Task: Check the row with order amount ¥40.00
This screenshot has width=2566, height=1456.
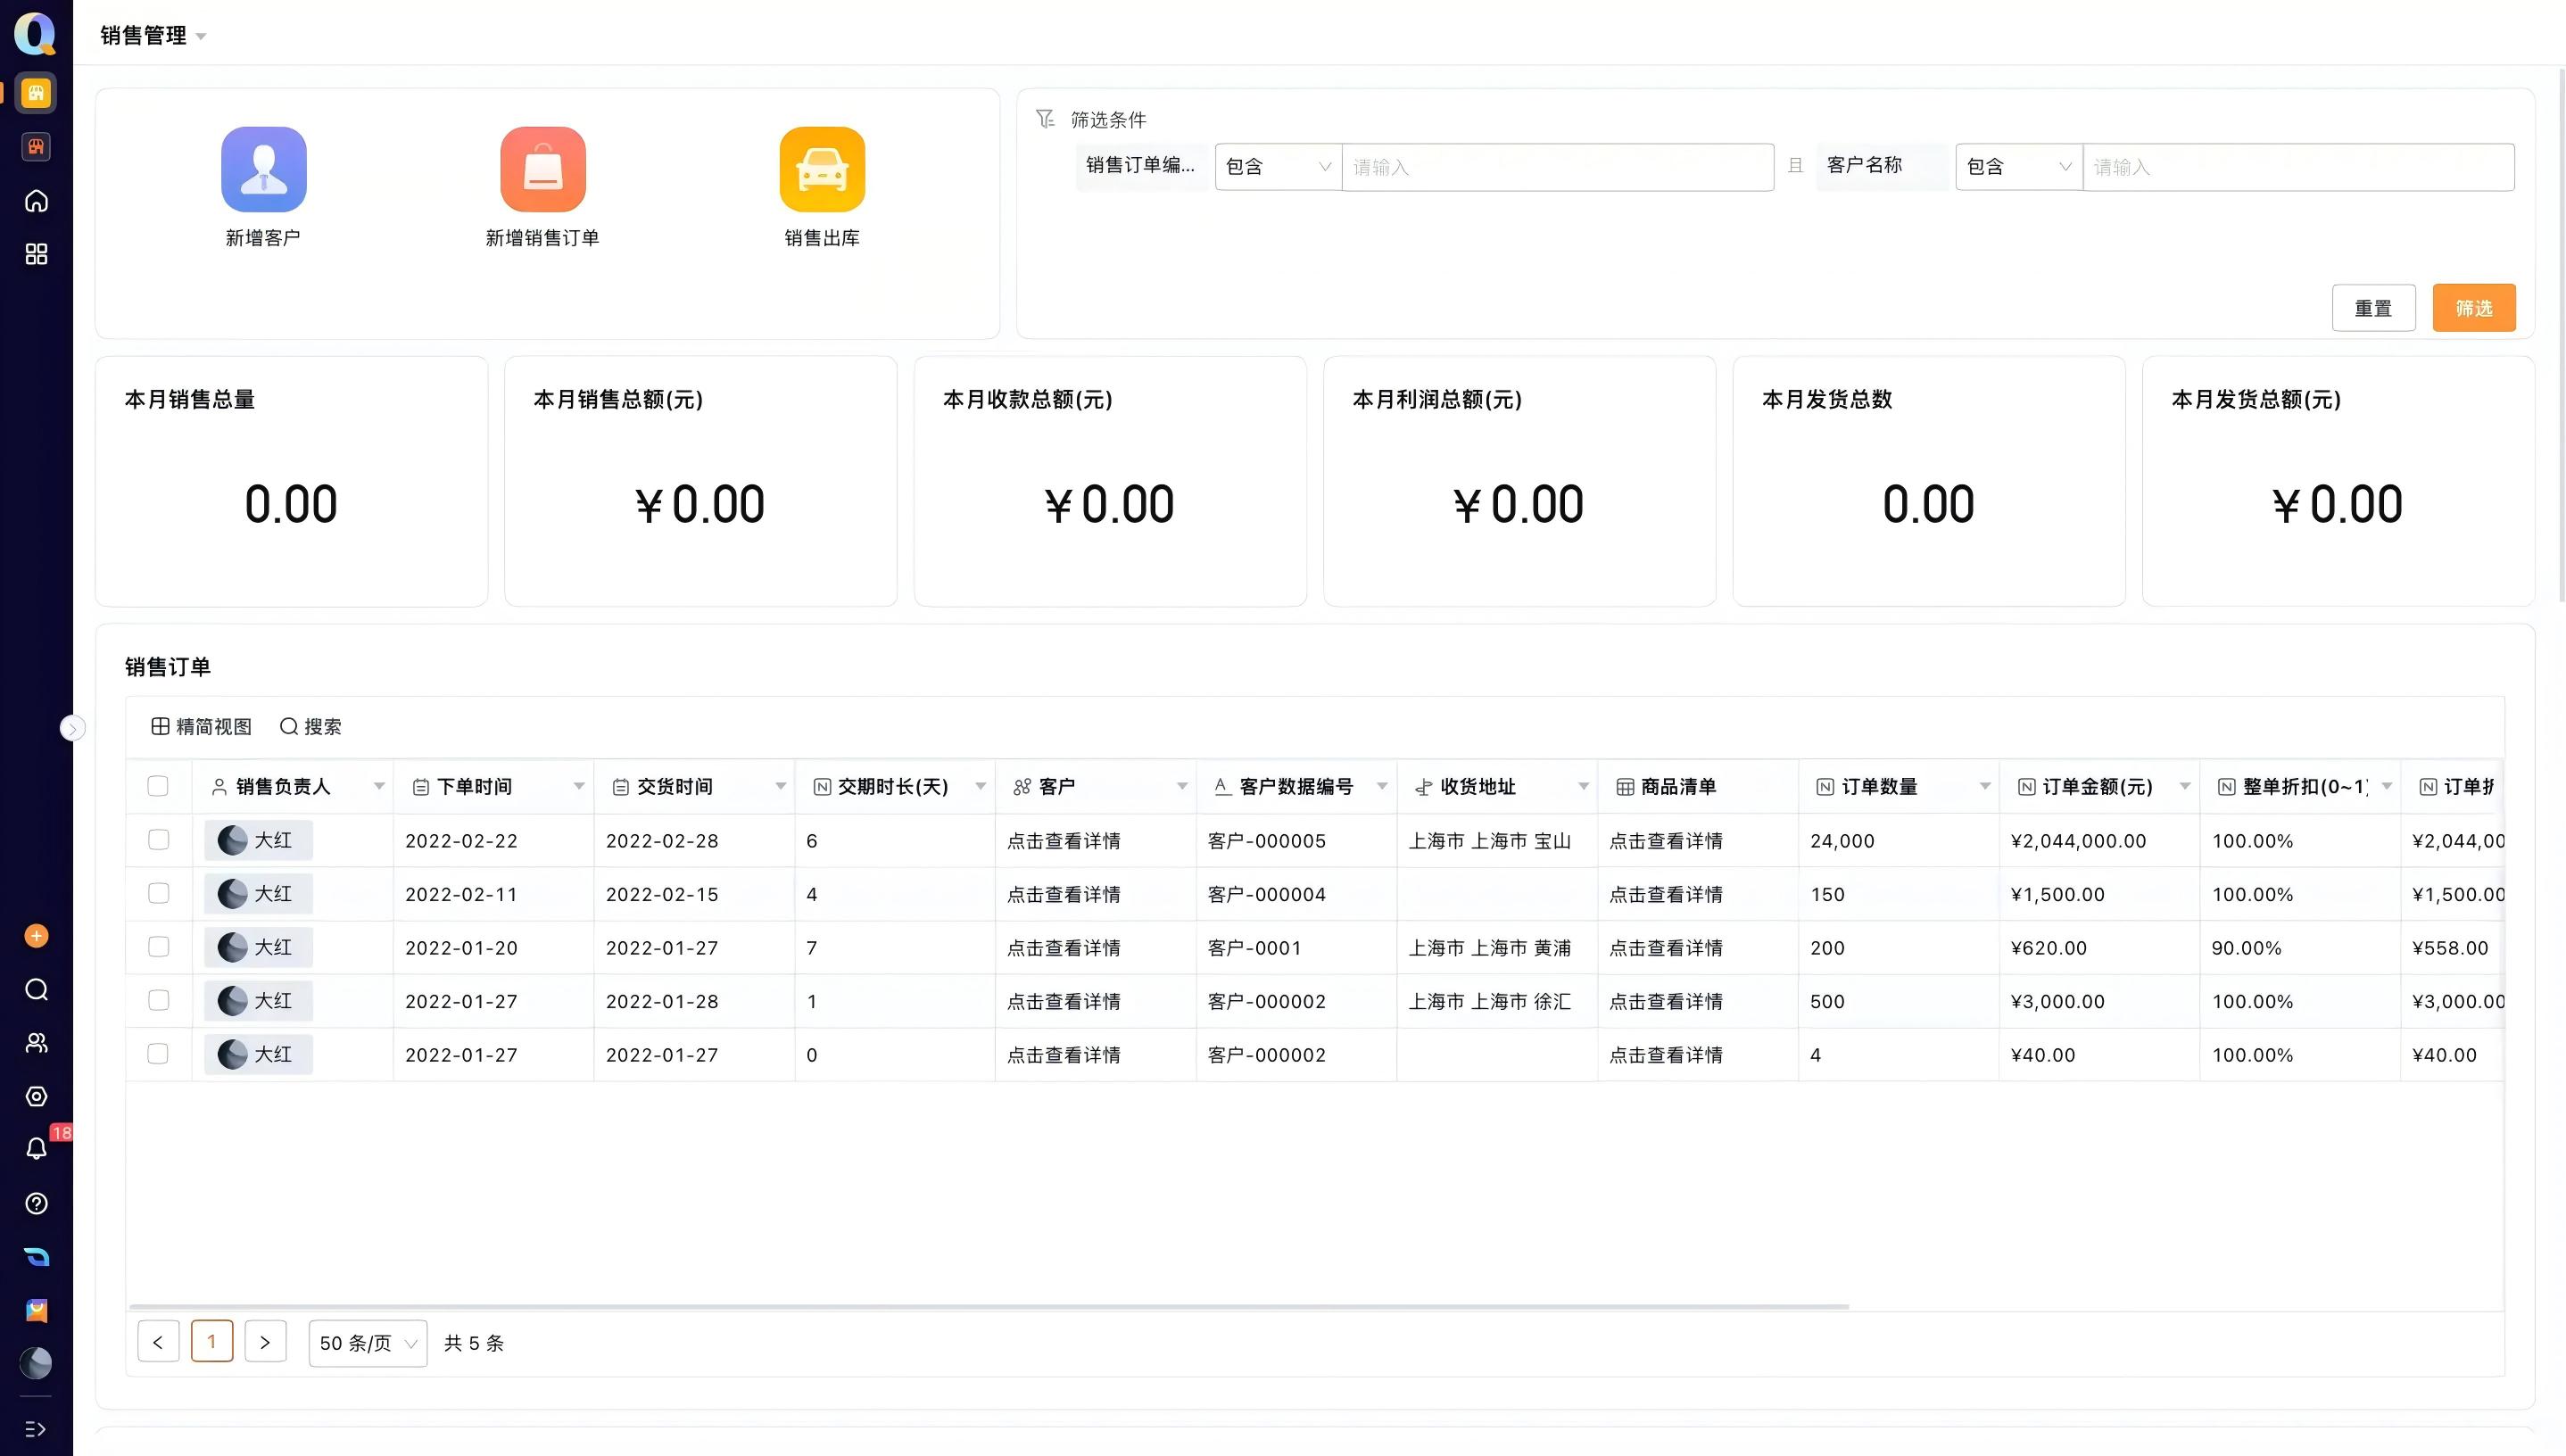Action: pyautogui.click(x=158, y=1054)
